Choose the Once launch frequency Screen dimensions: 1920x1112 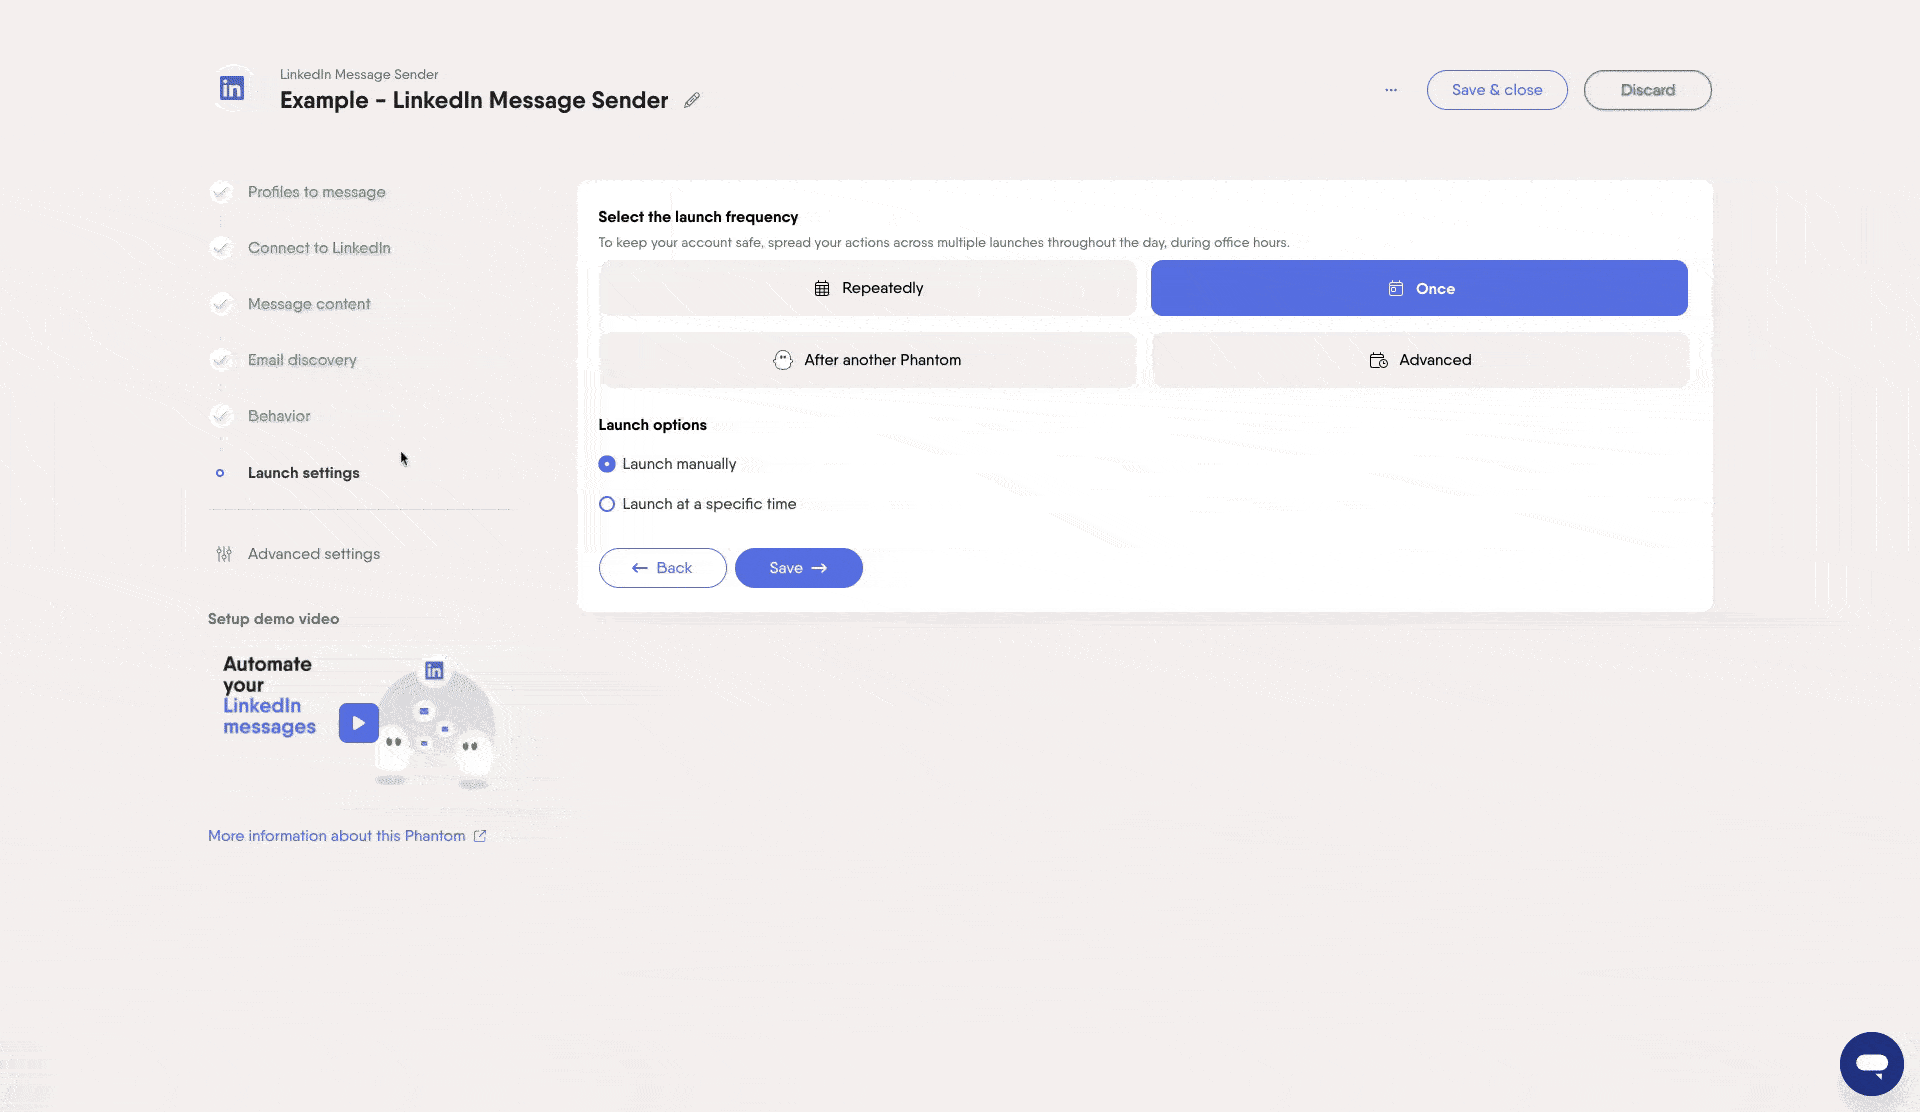1419,288
